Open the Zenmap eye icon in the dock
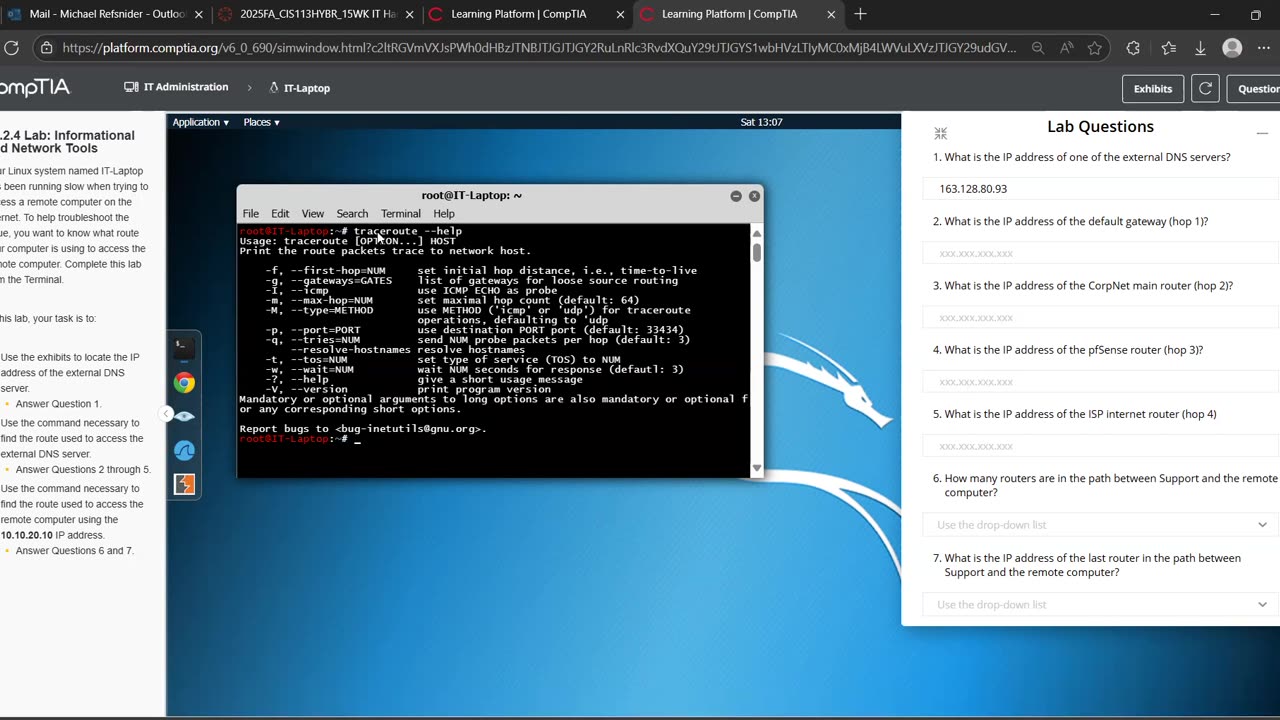The height and width of the screenshot is (720, 1280). (x=184, y=416)
